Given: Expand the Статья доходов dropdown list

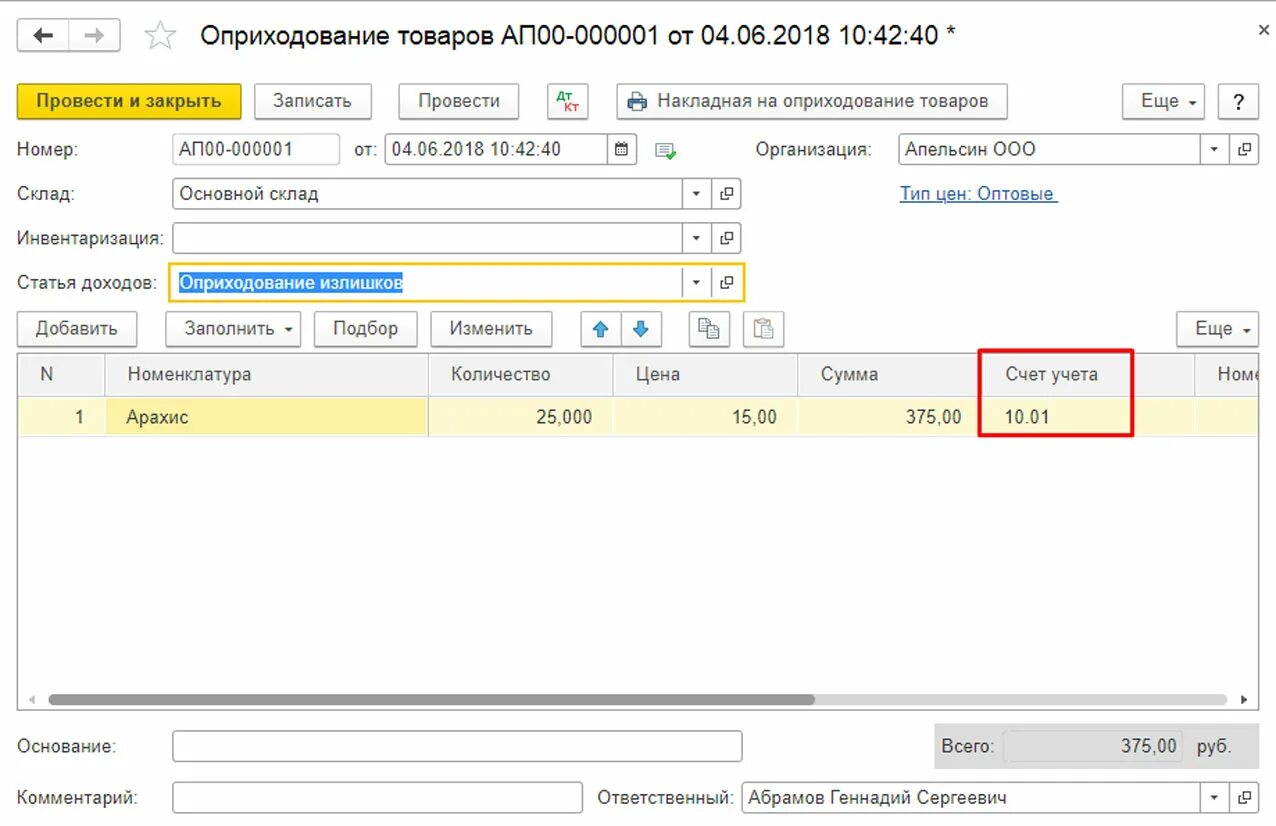Looking at the screenshot, I should [697, 283].
